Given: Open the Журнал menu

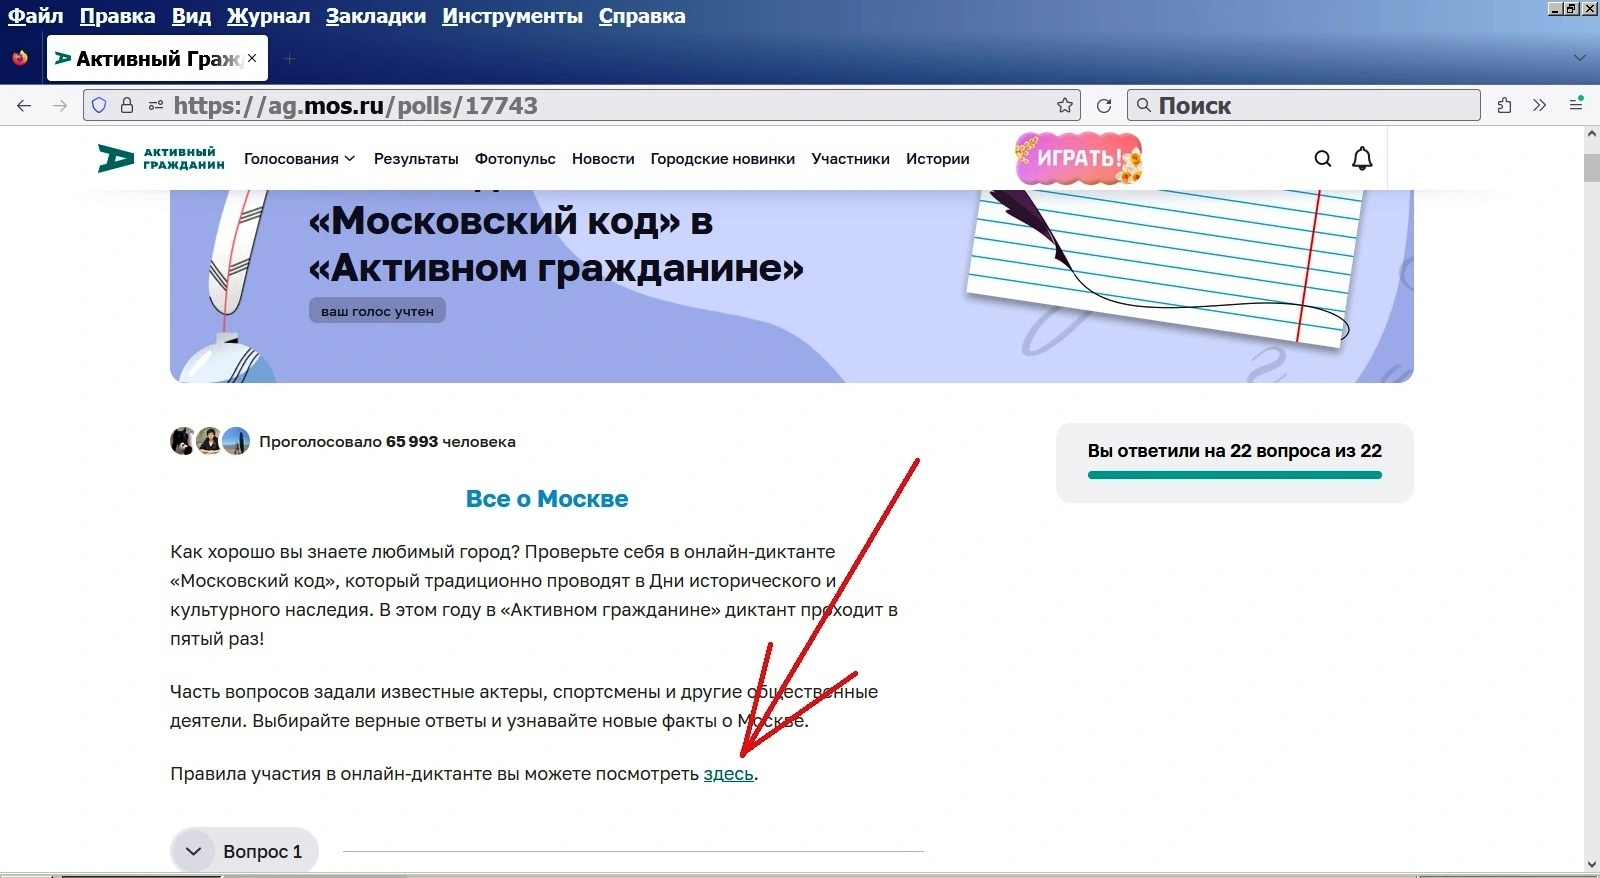Looking at the screenshot, I should pyautogui.click(x=268, y=16).
